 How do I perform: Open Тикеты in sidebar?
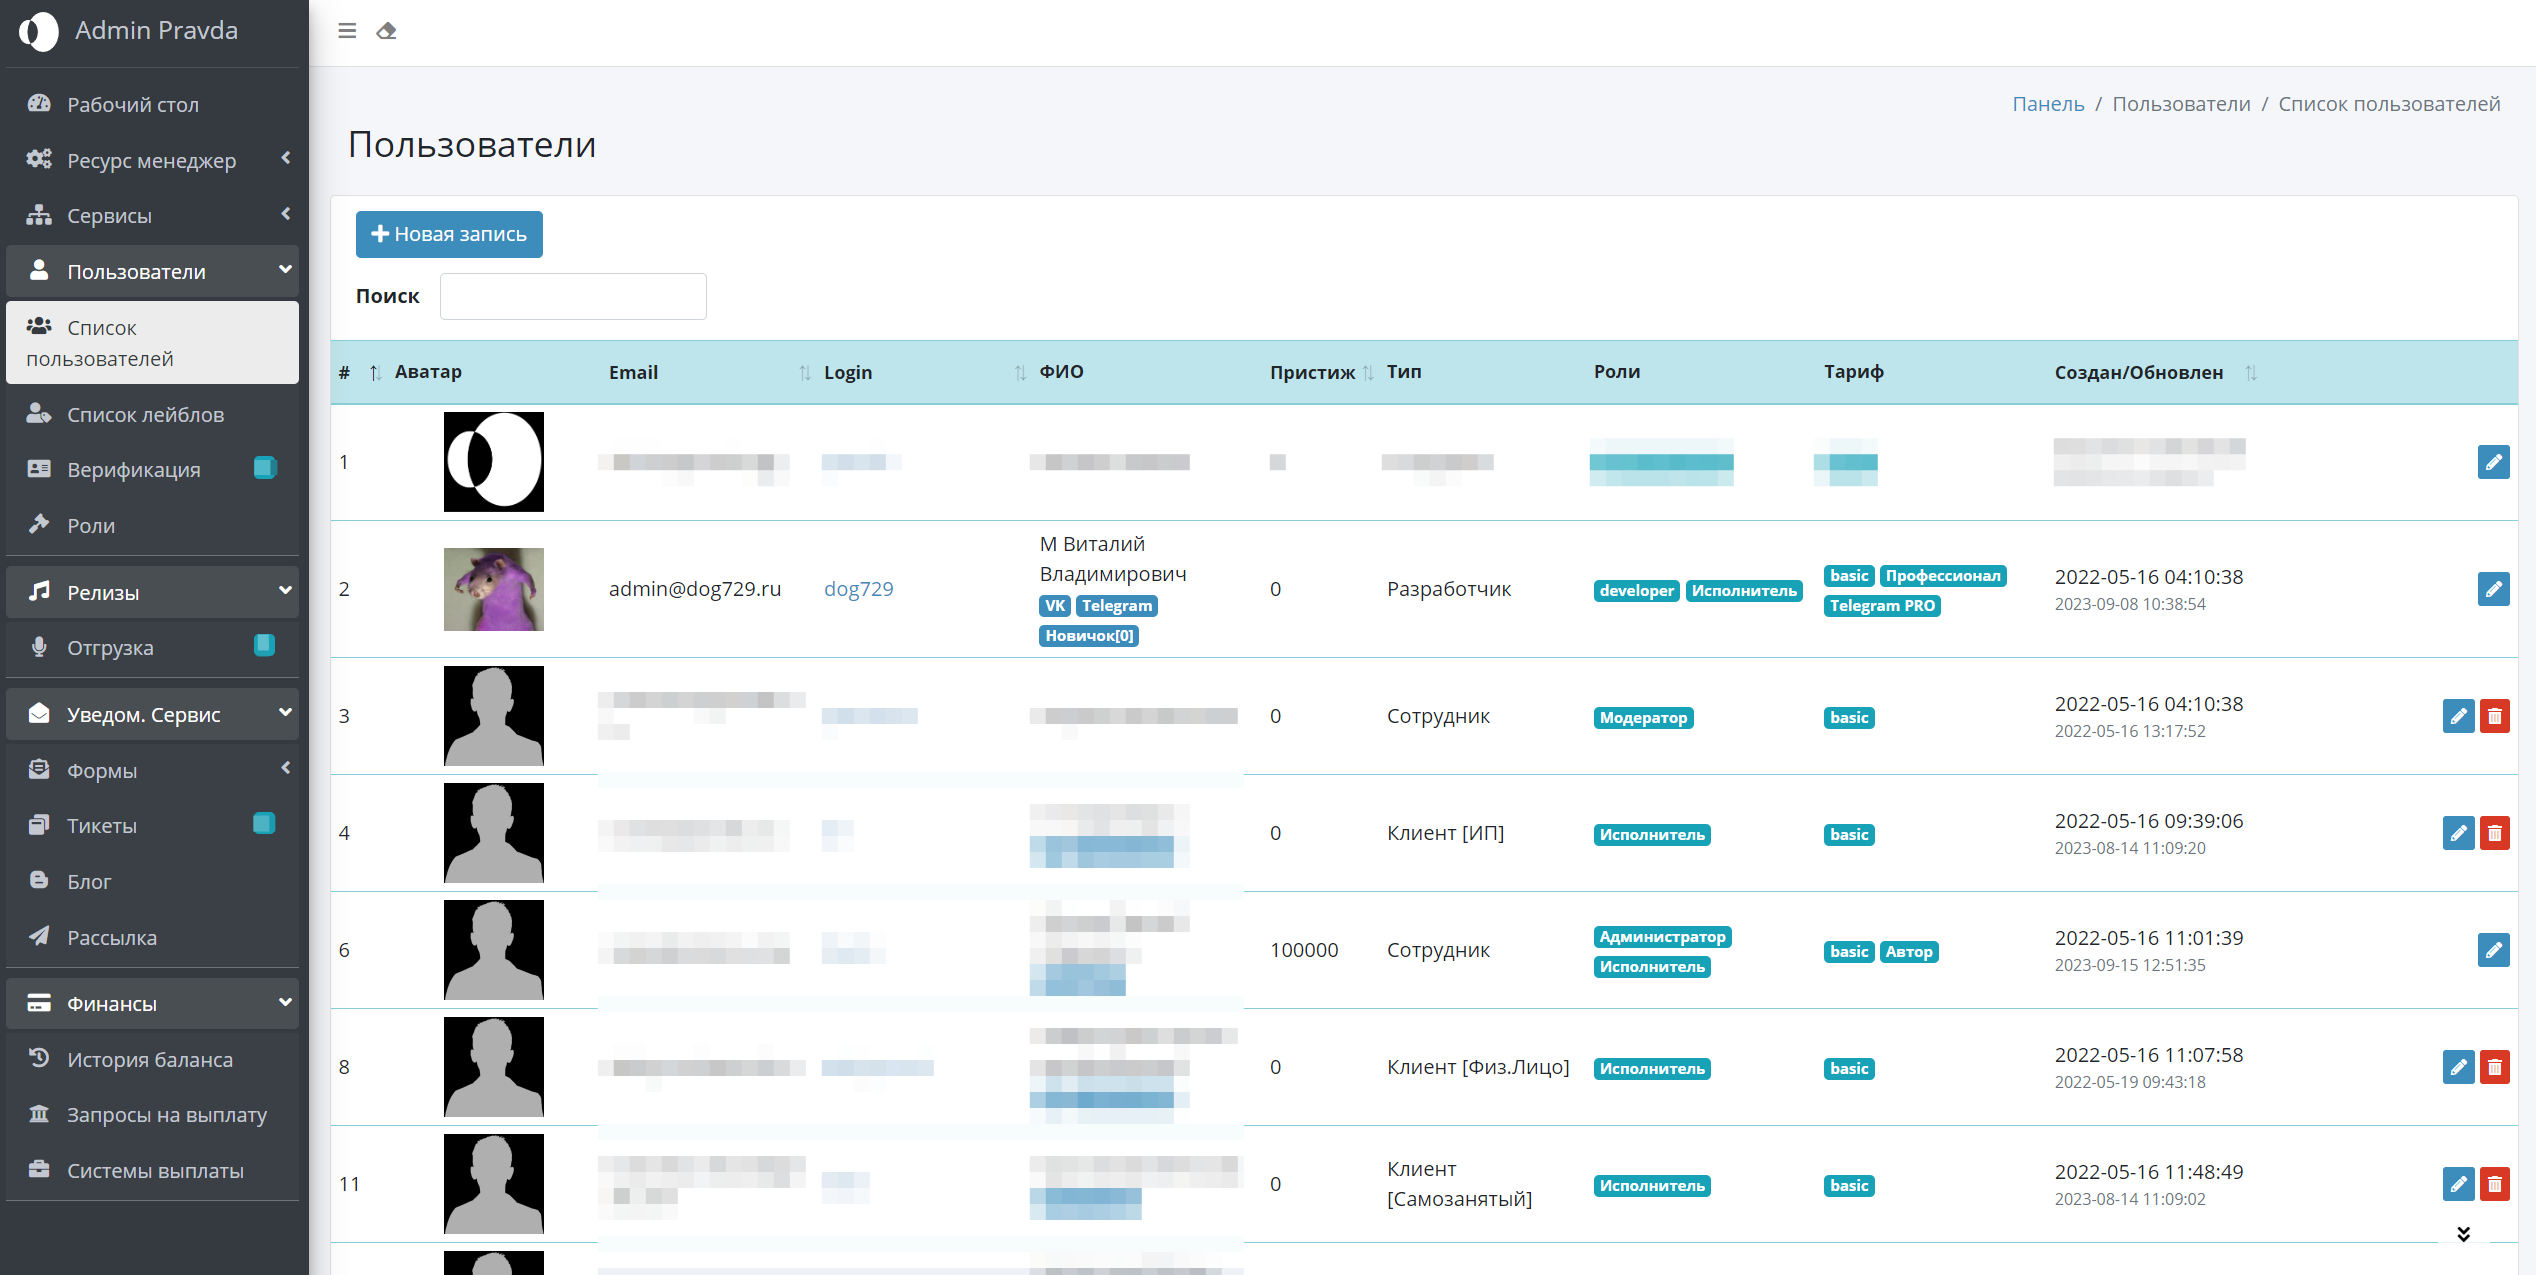coord(152,826)
